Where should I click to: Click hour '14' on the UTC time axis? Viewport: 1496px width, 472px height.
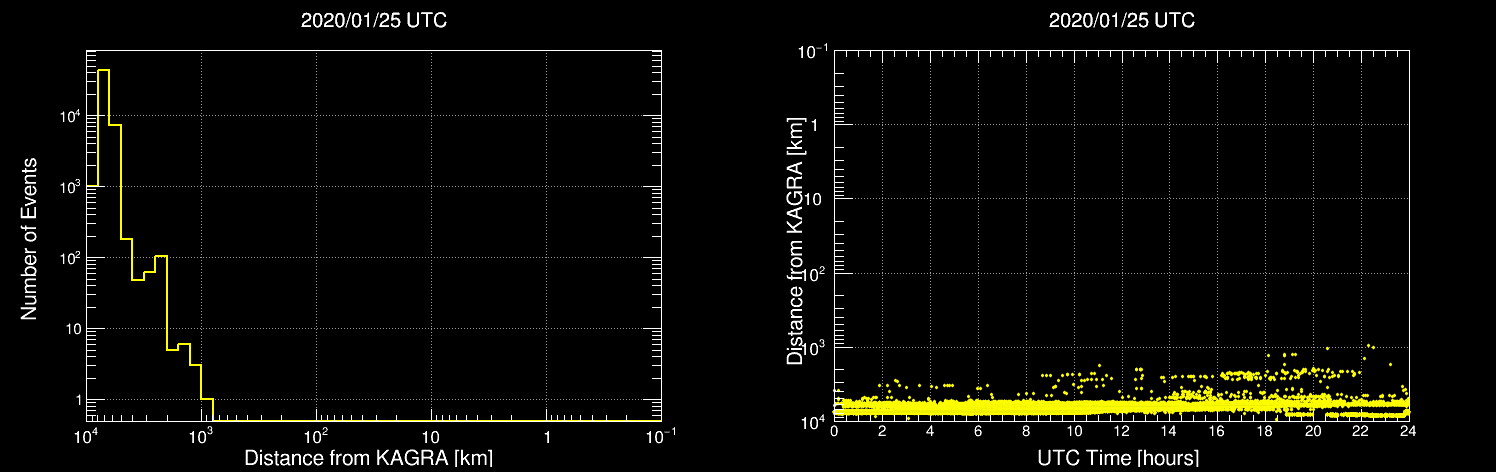[1169, 433]
